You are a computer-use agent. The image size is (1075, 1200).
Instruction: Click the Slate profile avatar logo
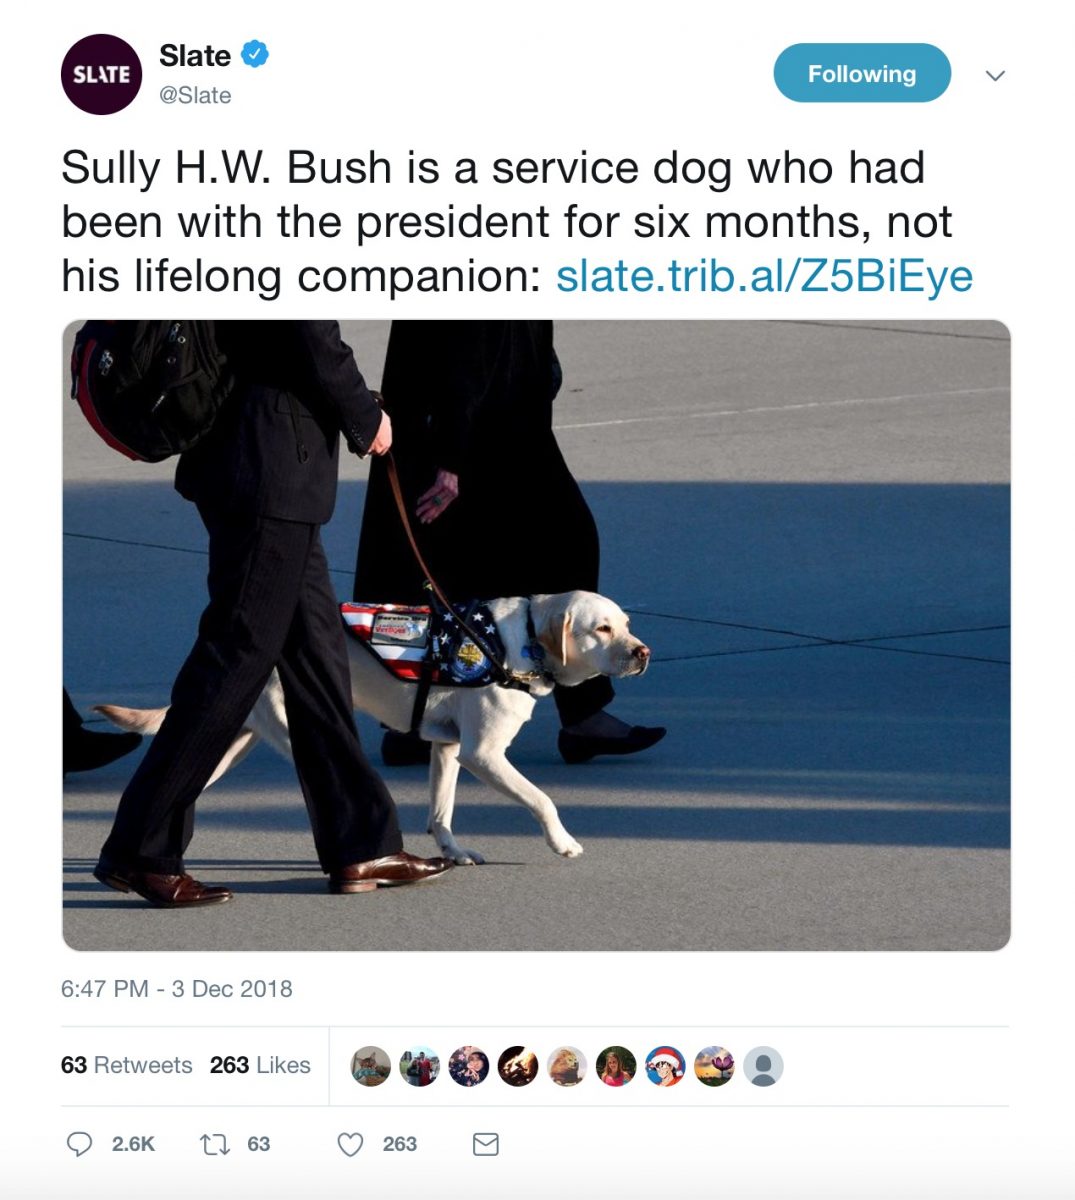coord(101,74)
